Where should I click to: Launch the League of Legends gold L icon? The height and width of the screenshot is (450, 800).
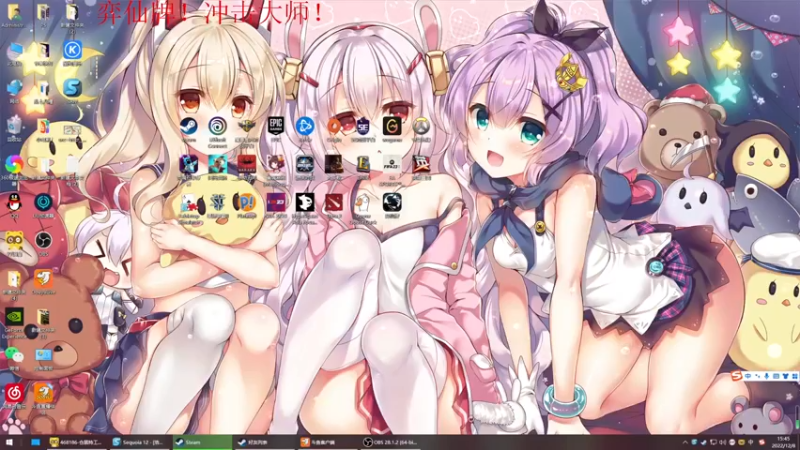[x=363, y=166]
